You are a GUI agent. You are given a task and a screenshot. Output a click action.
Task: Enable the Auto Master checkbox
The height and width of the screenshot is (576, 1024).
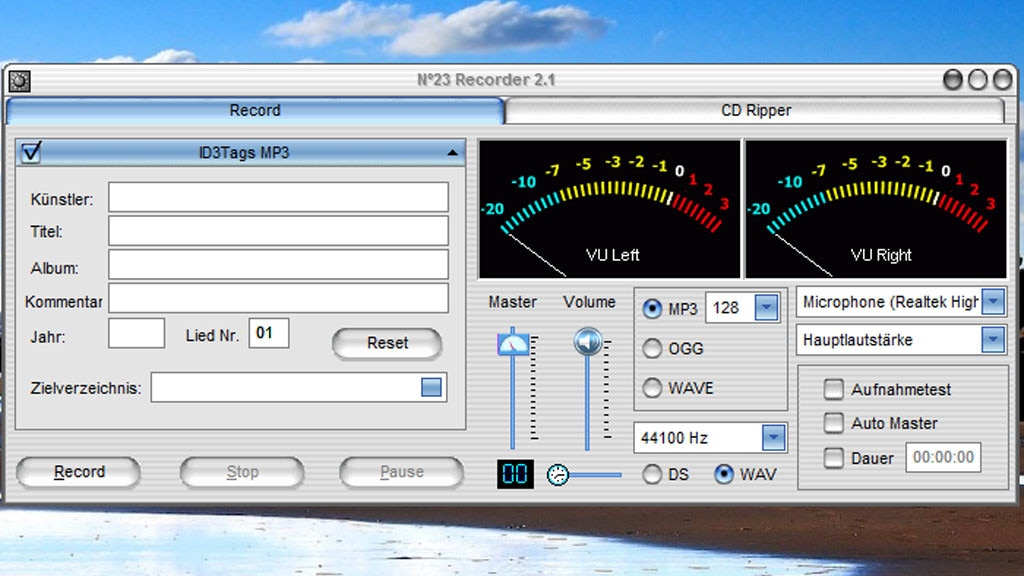[833, 423]
